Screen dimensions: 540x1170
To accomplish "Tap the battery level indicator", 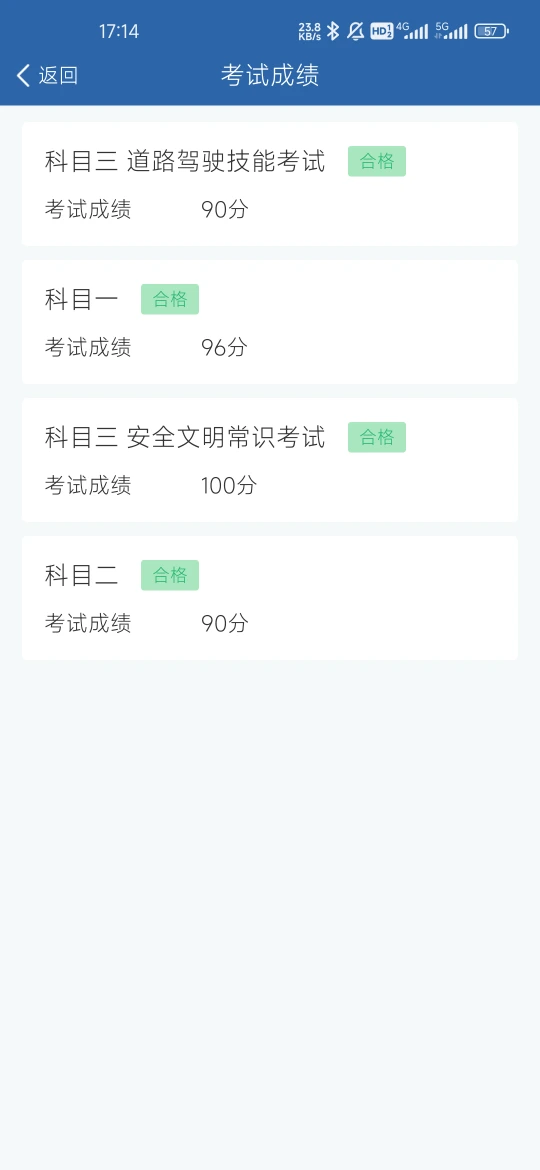I will tap(492, 31).
